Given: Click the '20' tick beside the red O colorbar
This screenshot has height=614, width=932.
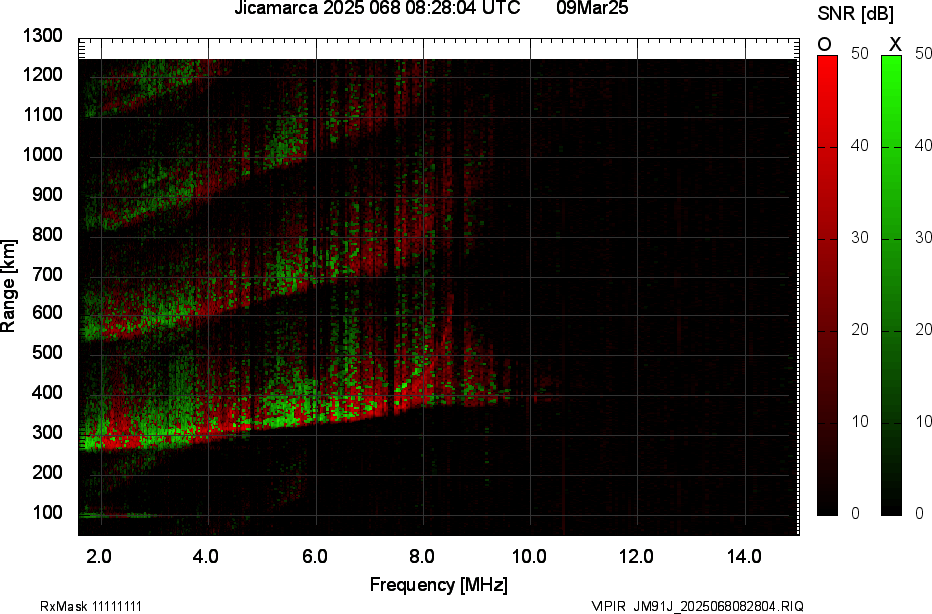Looking at the screenshot, I should pyautogui.click(x=860, y=330).
